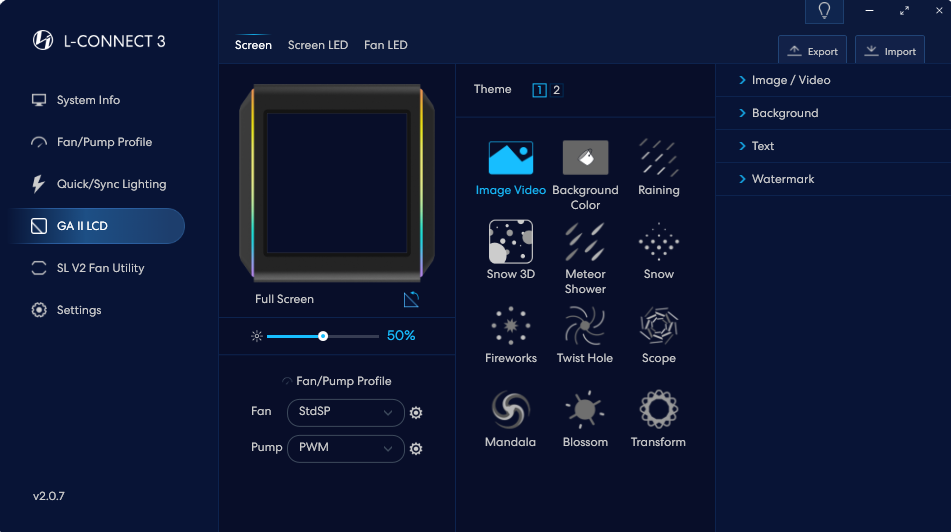Viewport: 951px width, 532px height.
Task: Apply the Mandala effect
Action: (x=511, y=409)
